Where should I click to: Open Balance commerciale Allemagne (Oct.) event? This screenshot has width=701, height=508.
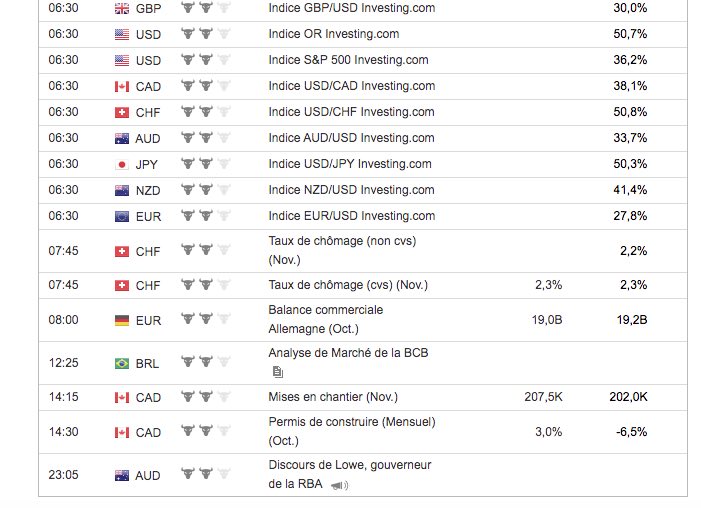pyautogui.click(x=325, y=319)
